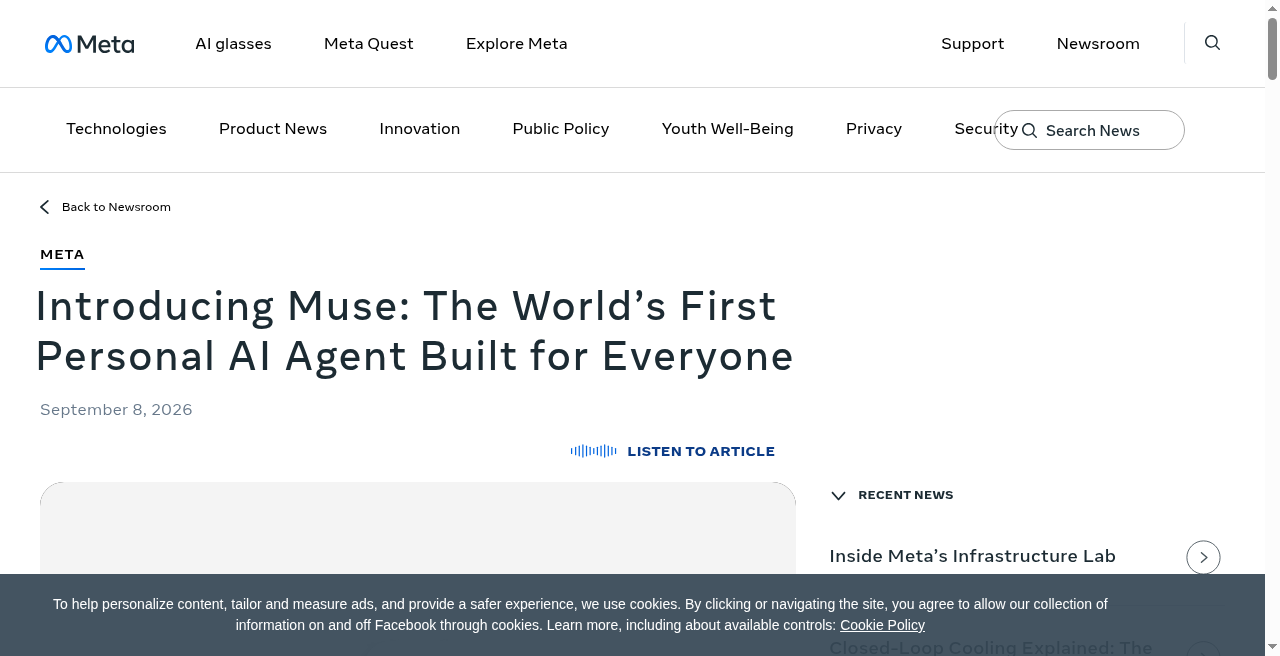
Task: Click the Meta logo
Action: tap(89, 44)
